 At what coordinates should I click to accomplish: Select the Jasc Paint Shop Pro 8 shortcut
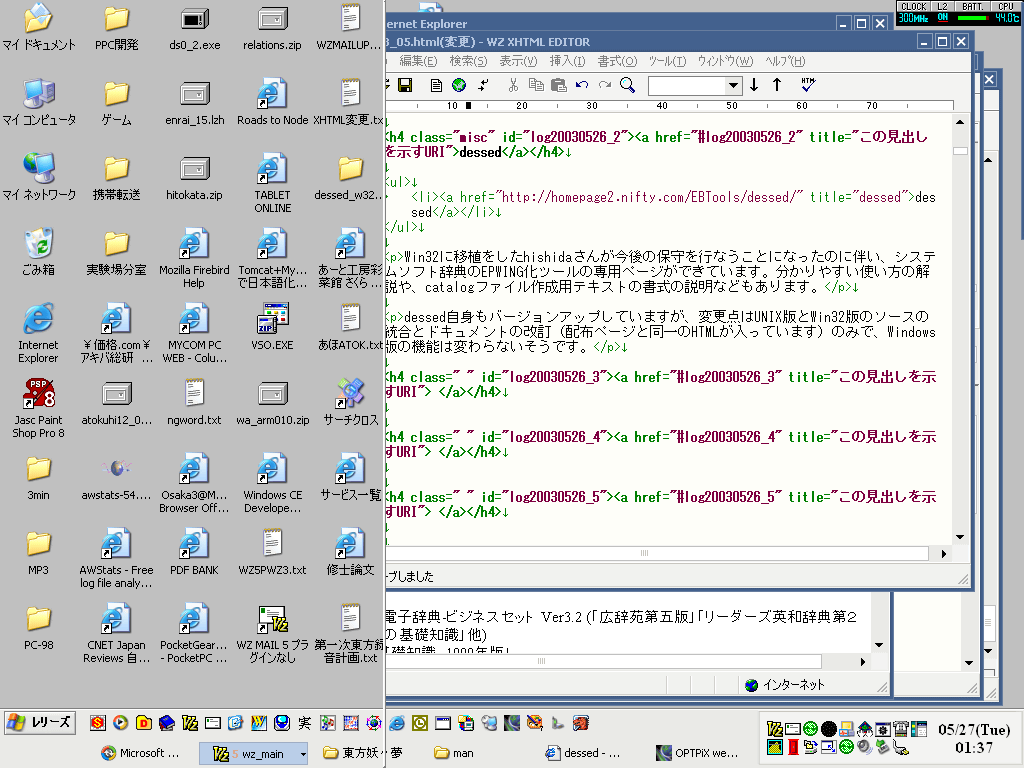[39, 408]
